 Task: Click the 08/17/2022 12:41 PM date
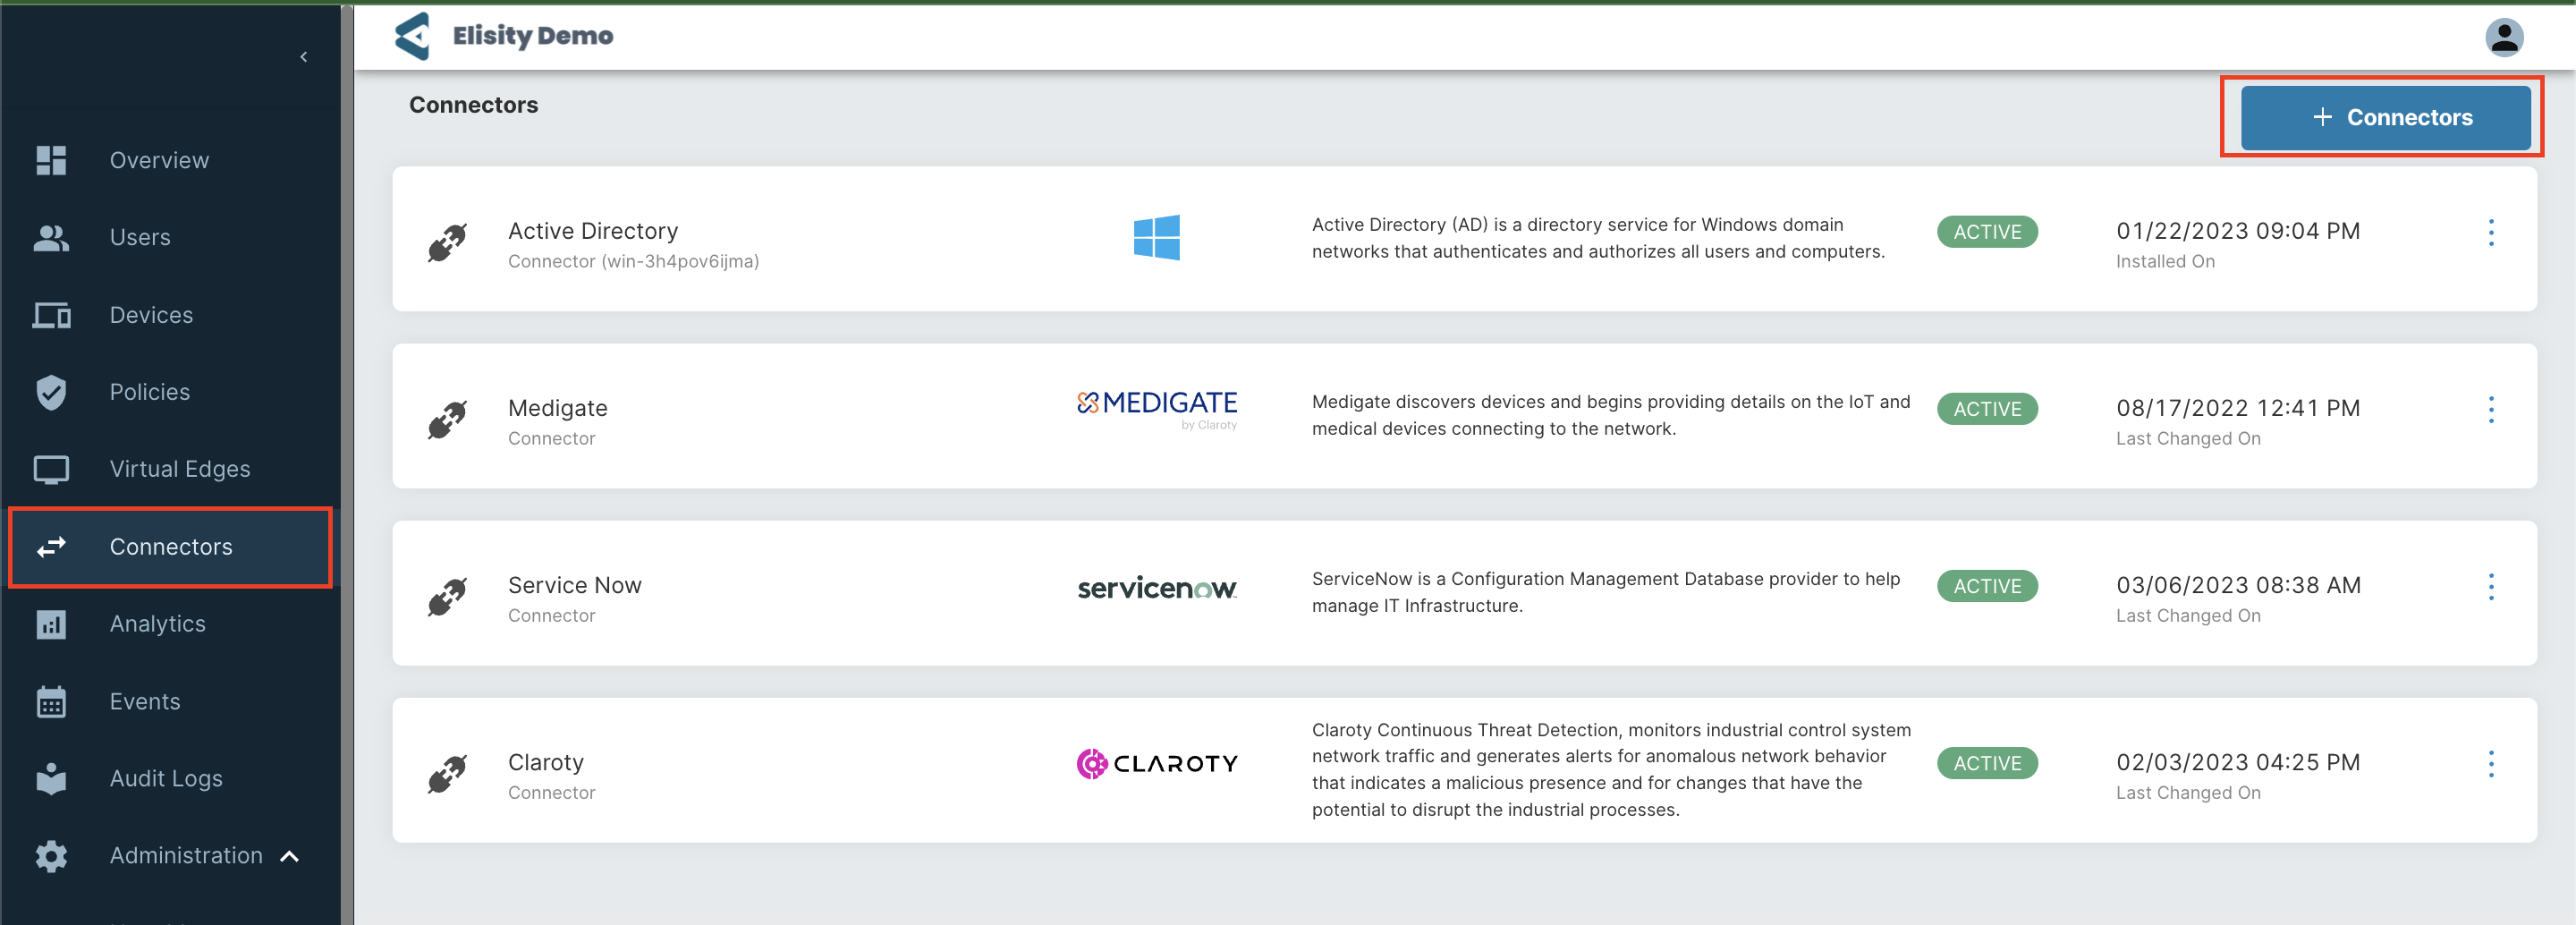[x=2238, y=408]
